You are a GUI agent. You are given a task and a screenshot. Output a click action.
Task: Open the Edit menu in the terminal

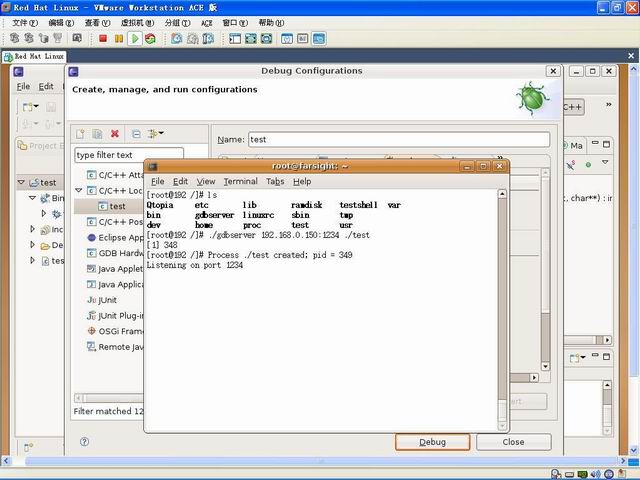click(x=180, y=181)
